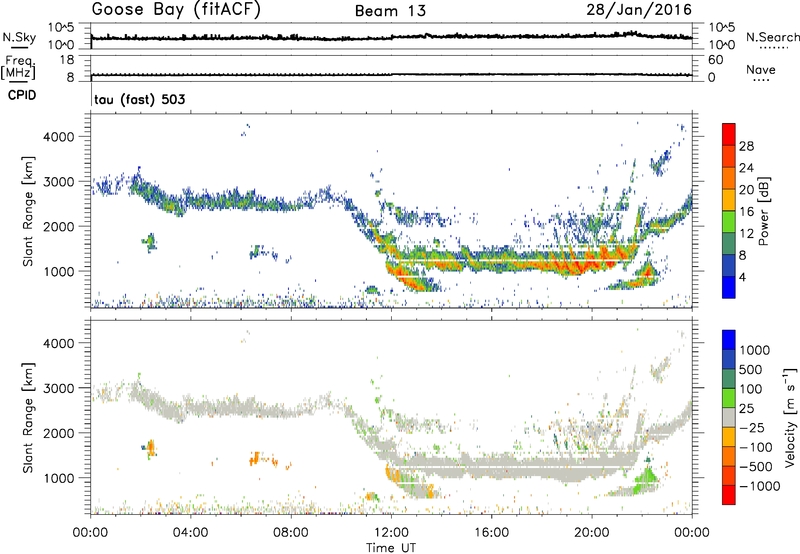
Task: Click the "100" velocity color bar label
Action: [x=751, y=389]
